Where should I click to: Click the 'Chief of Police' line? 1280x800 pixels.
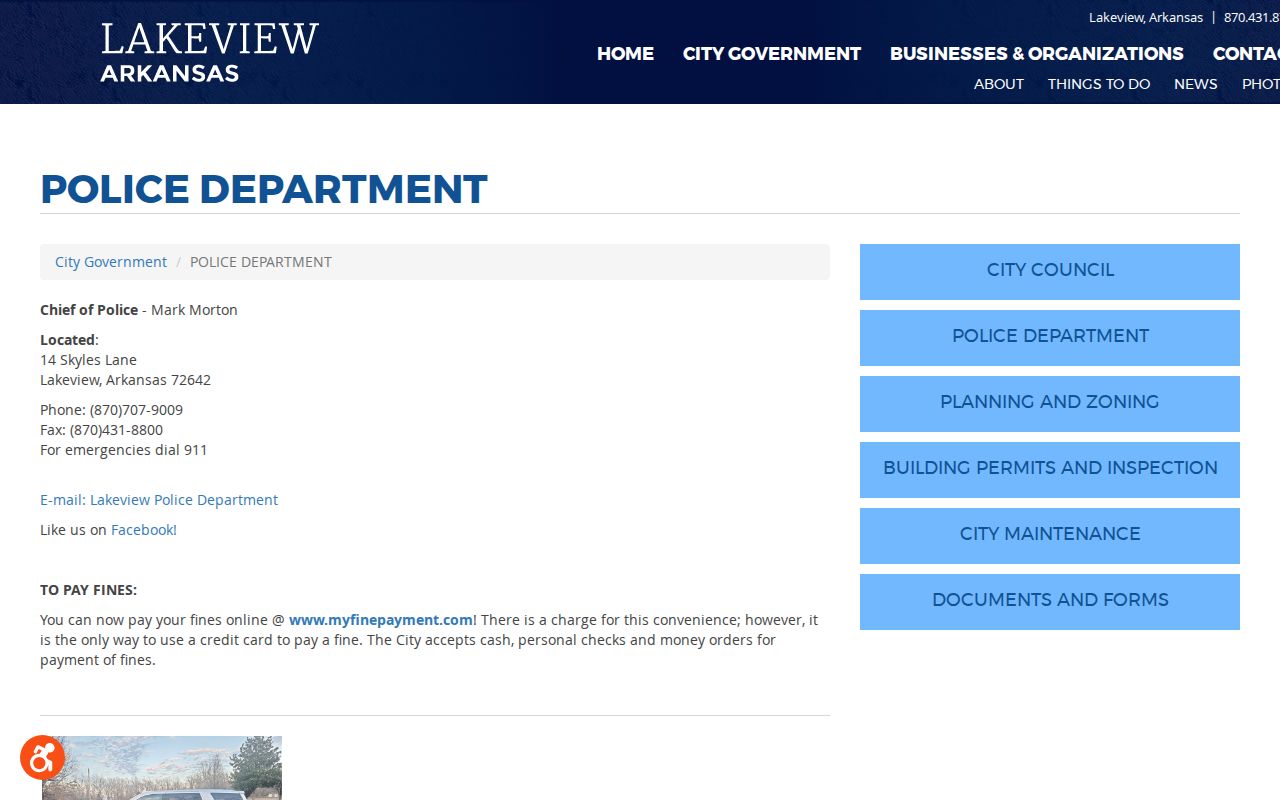(139, 310)
